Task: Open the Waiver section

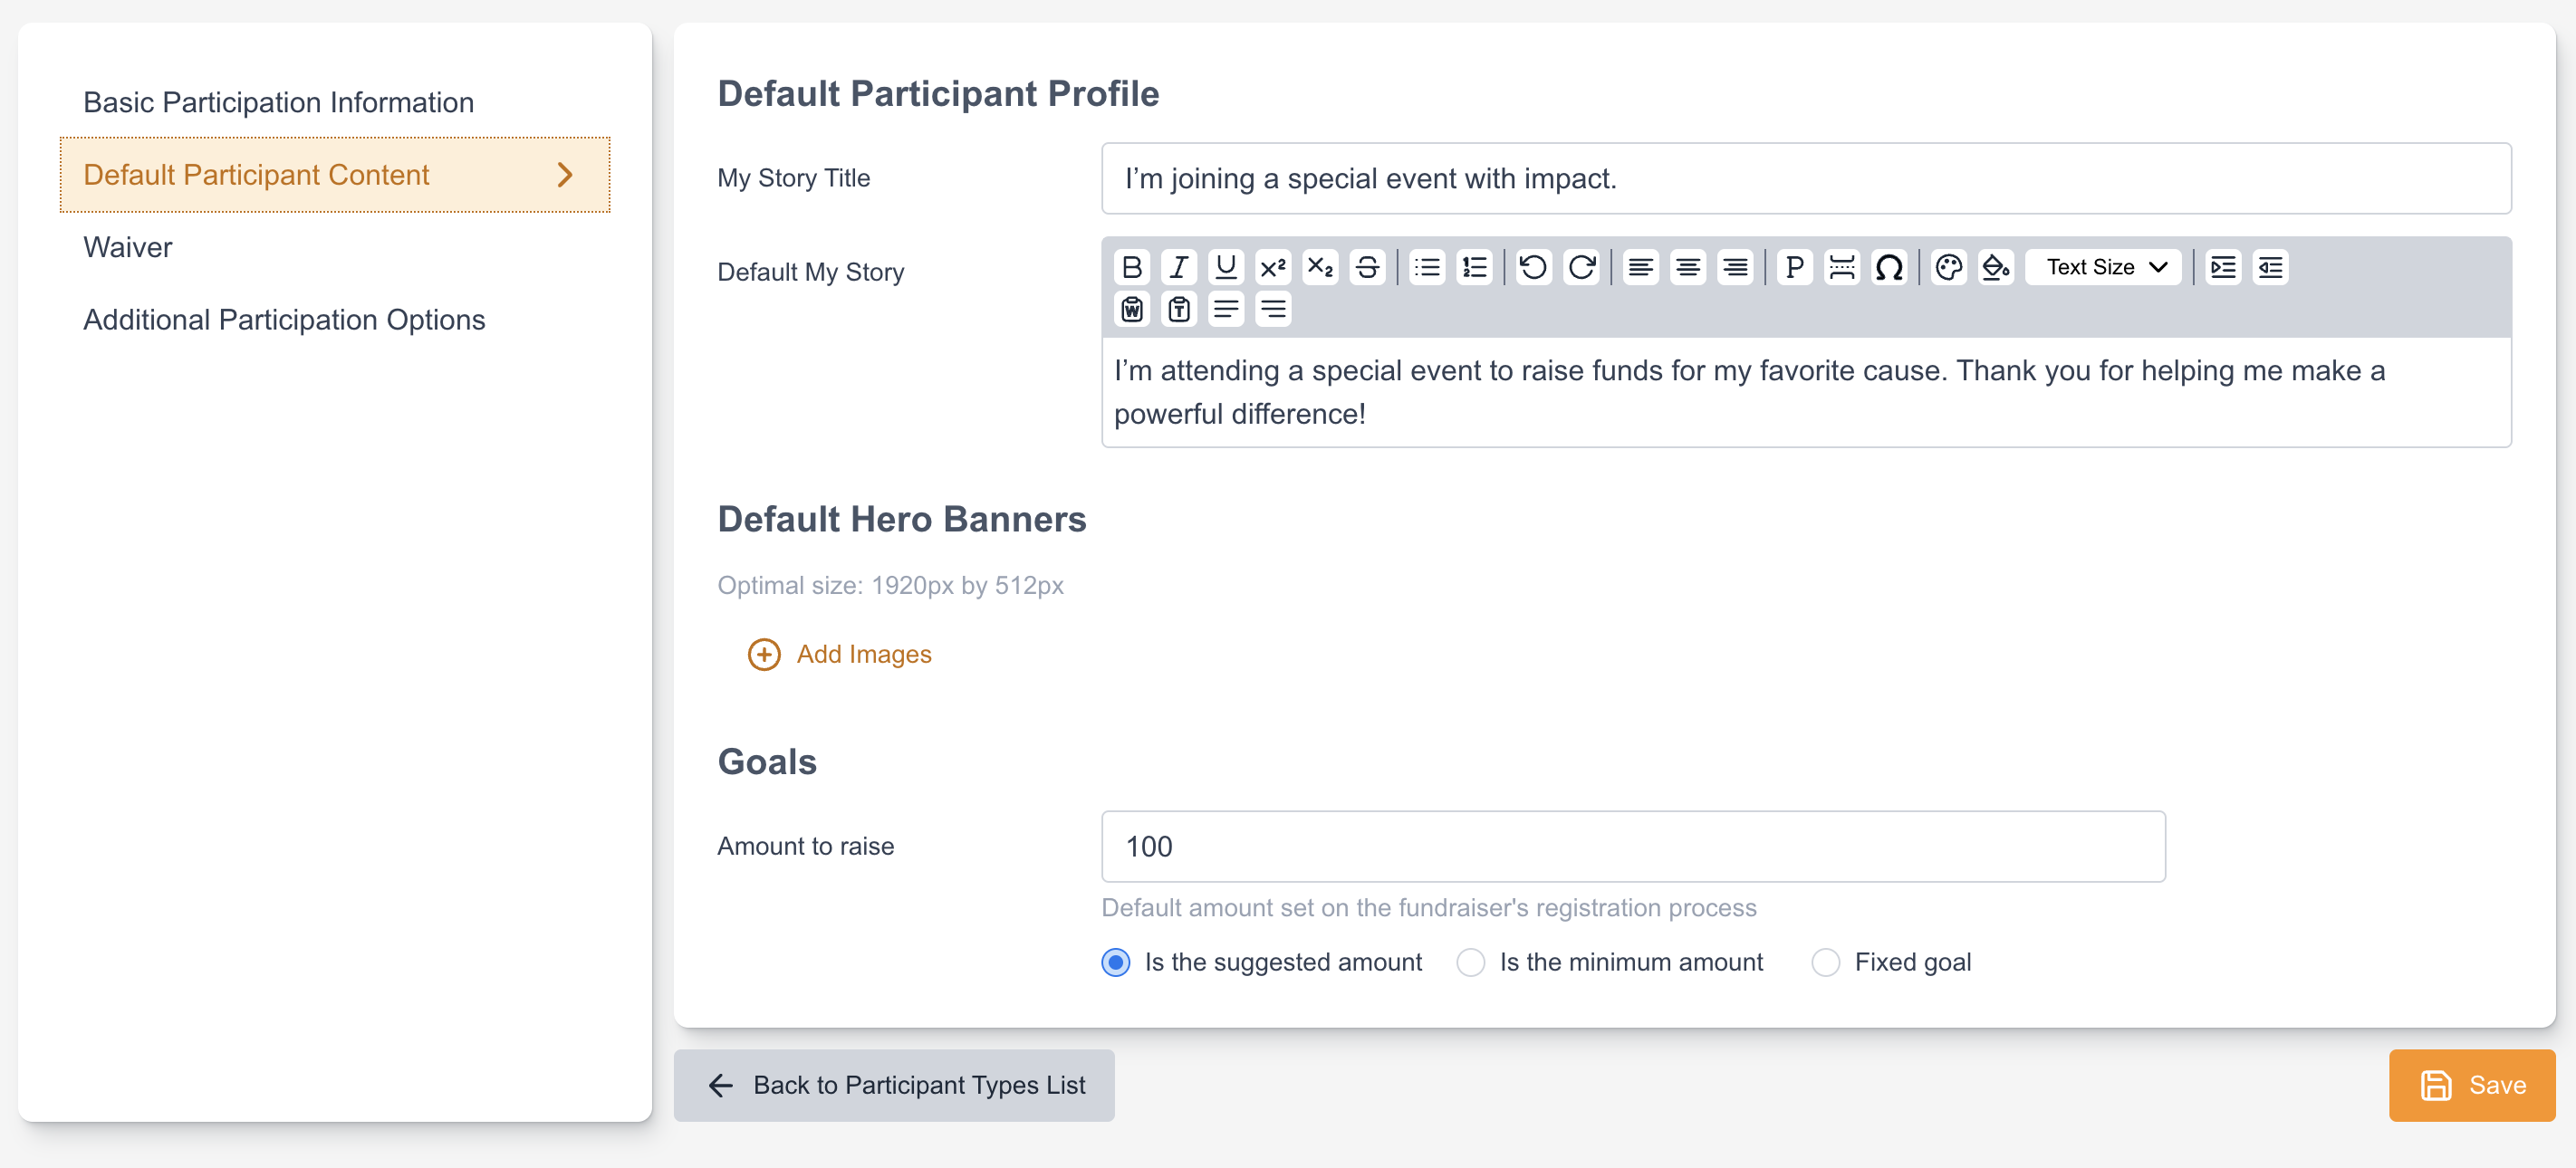Action: coord(127,247)
